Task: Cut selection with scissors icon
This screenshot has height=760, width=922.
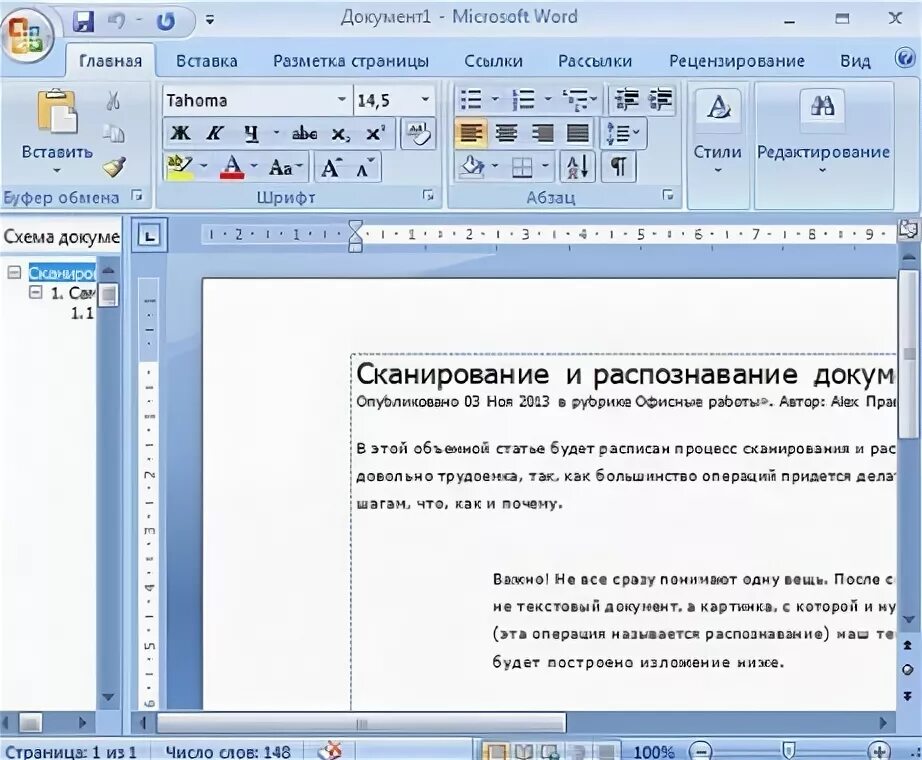Action: pos(113,100)
